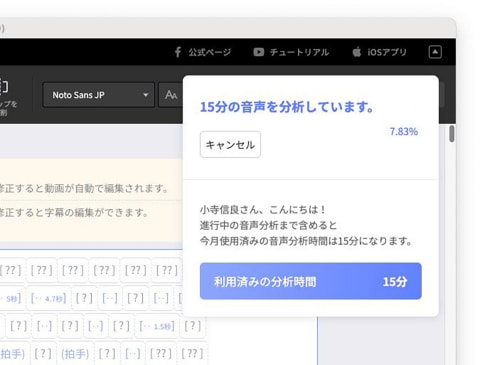This screenshot has height=365, width=480.
Task: Select the [·· 4.7秒] silence token
Action: [x=48, y=298]
